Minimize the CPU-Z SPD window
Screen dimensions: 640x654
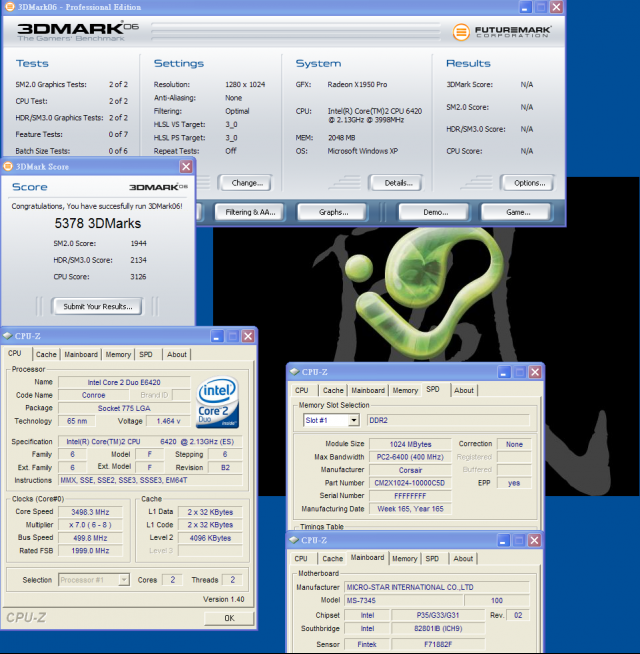tap(504, 372)
